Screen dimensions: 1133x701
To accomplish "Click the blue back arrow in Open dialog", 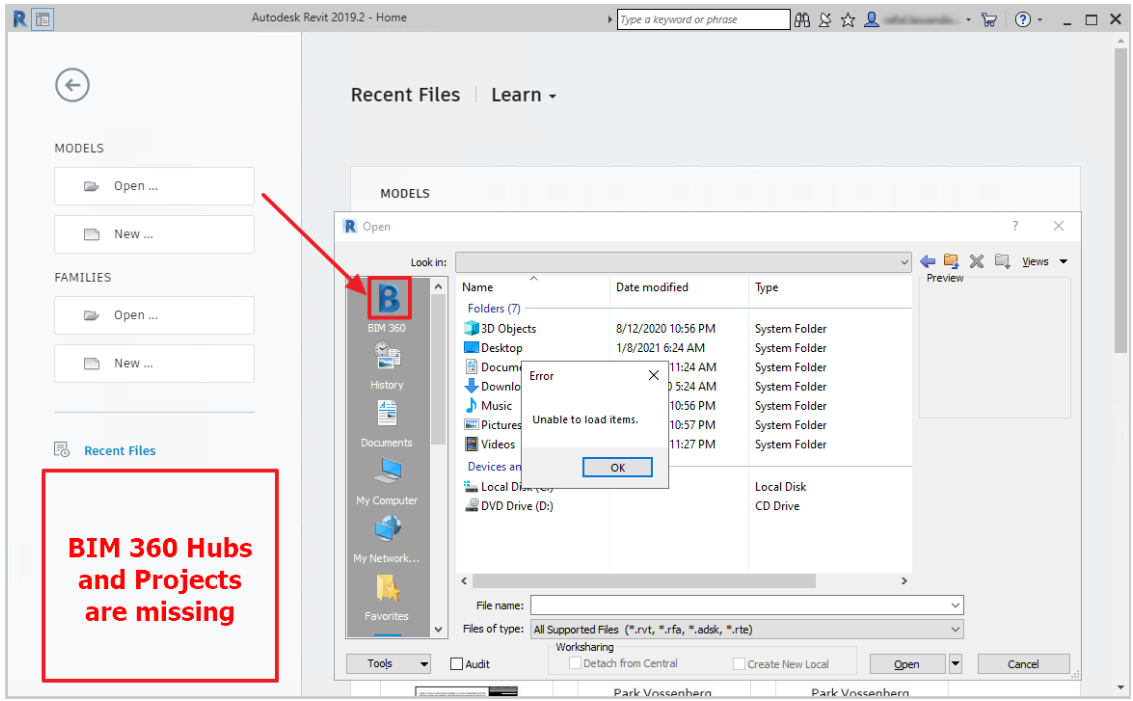I will tap(928, 262).
